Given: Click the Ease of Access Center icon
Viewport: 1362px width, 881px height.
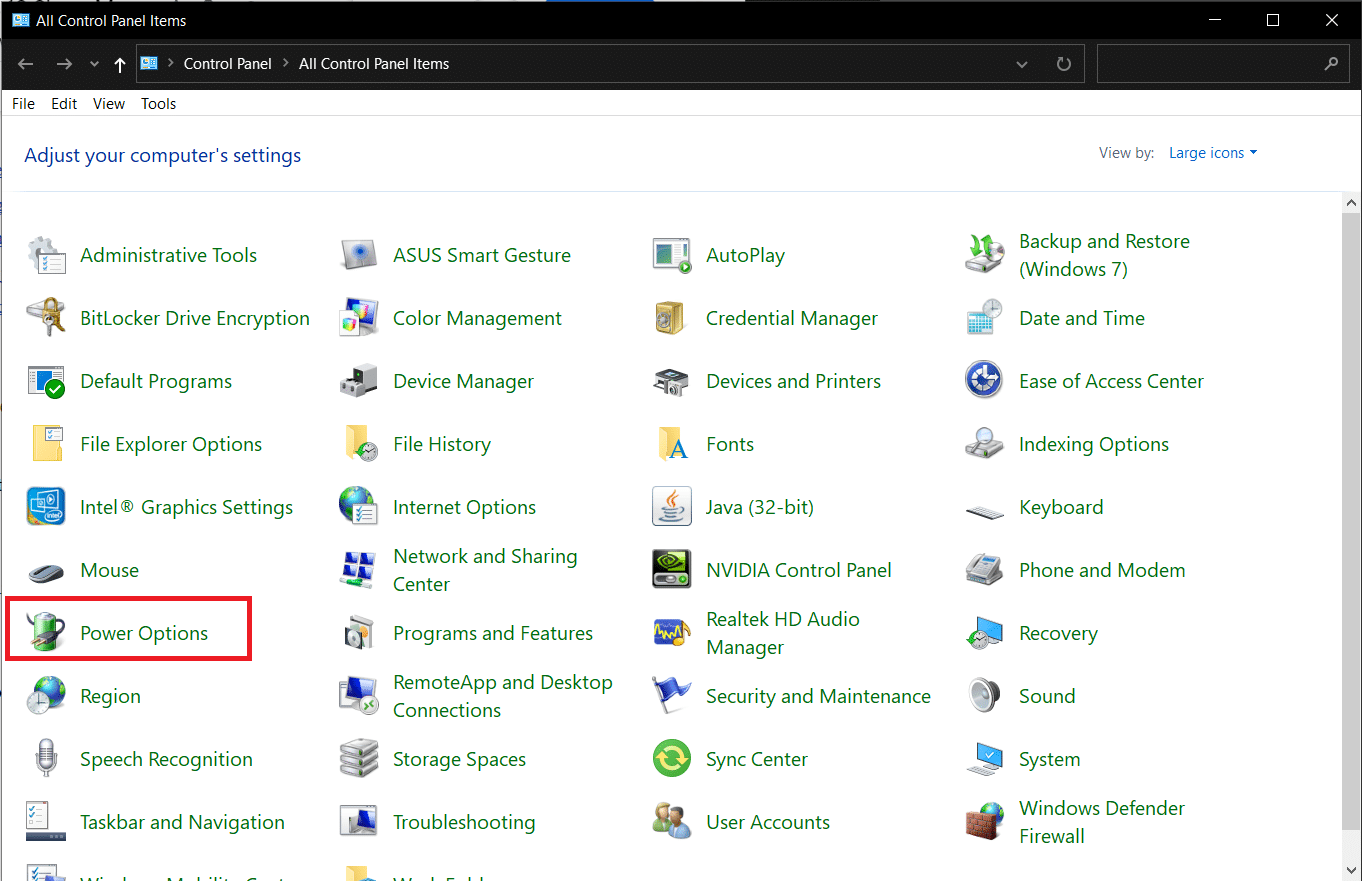Looking at the screenshot, I should [x=984, y=381].
